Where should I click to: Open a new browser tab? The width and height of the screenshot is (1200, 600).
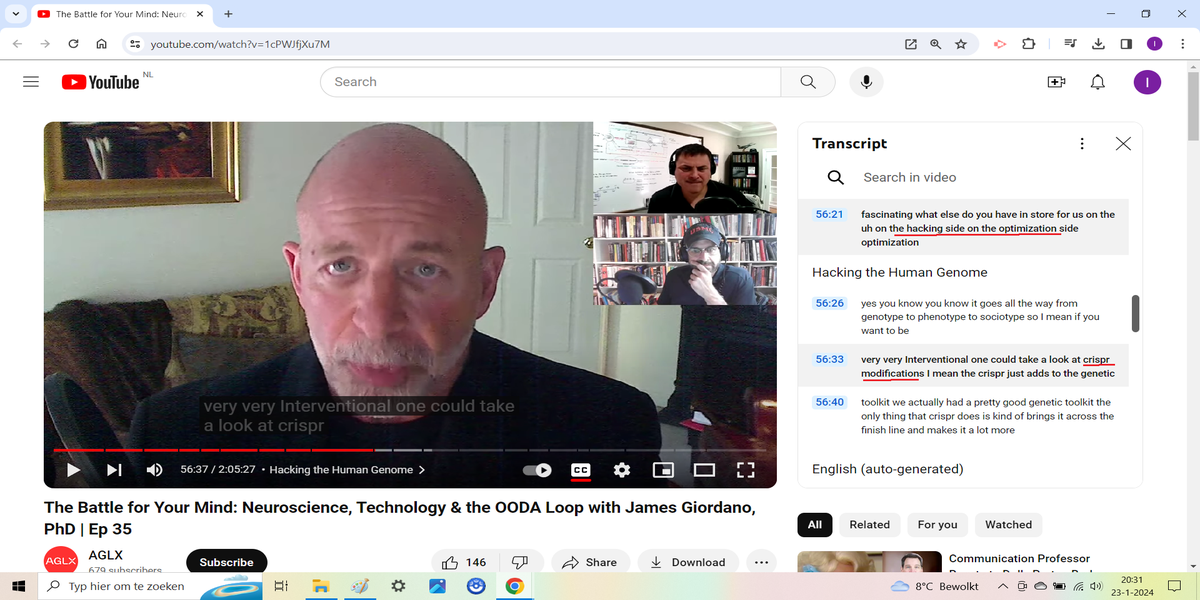[228, 14]
